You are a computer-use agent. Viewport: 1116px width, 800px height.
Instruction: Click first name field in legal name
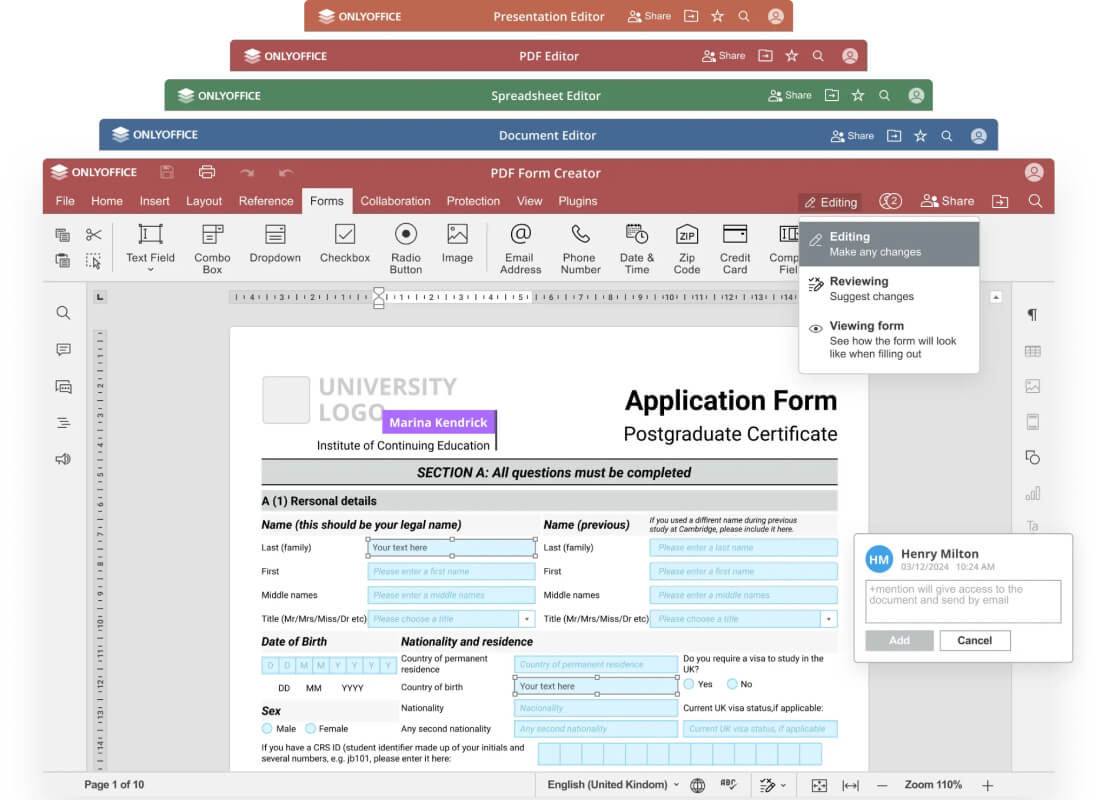[451, 572]
